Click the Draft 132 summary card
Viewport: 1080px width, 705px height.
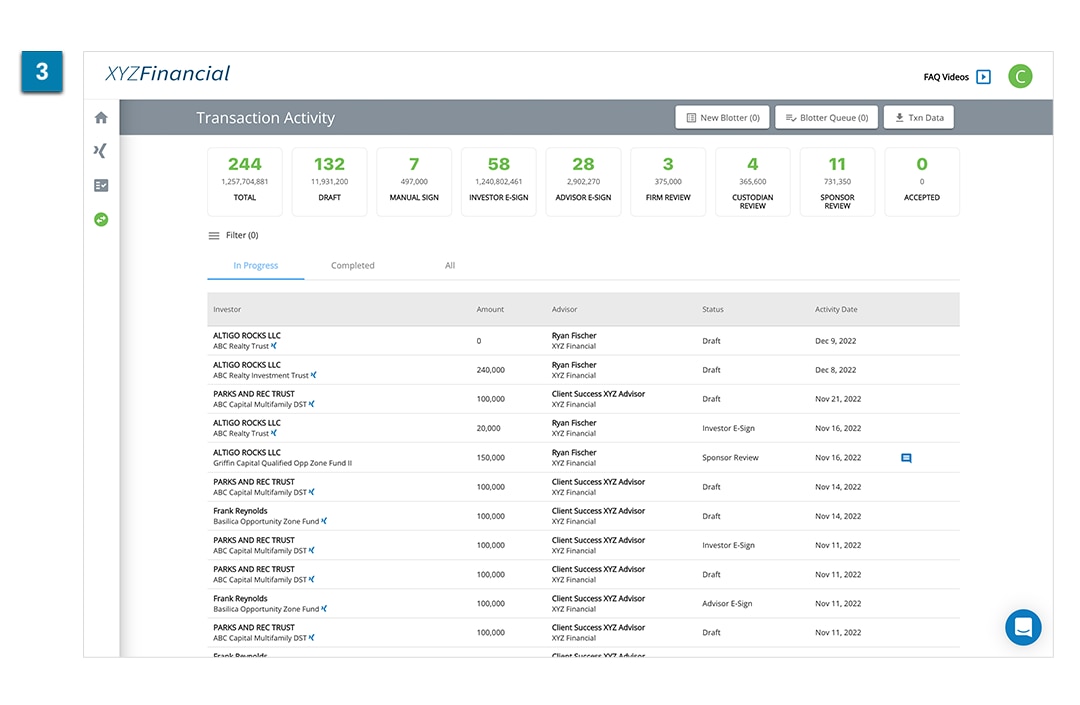pos(329,181)
